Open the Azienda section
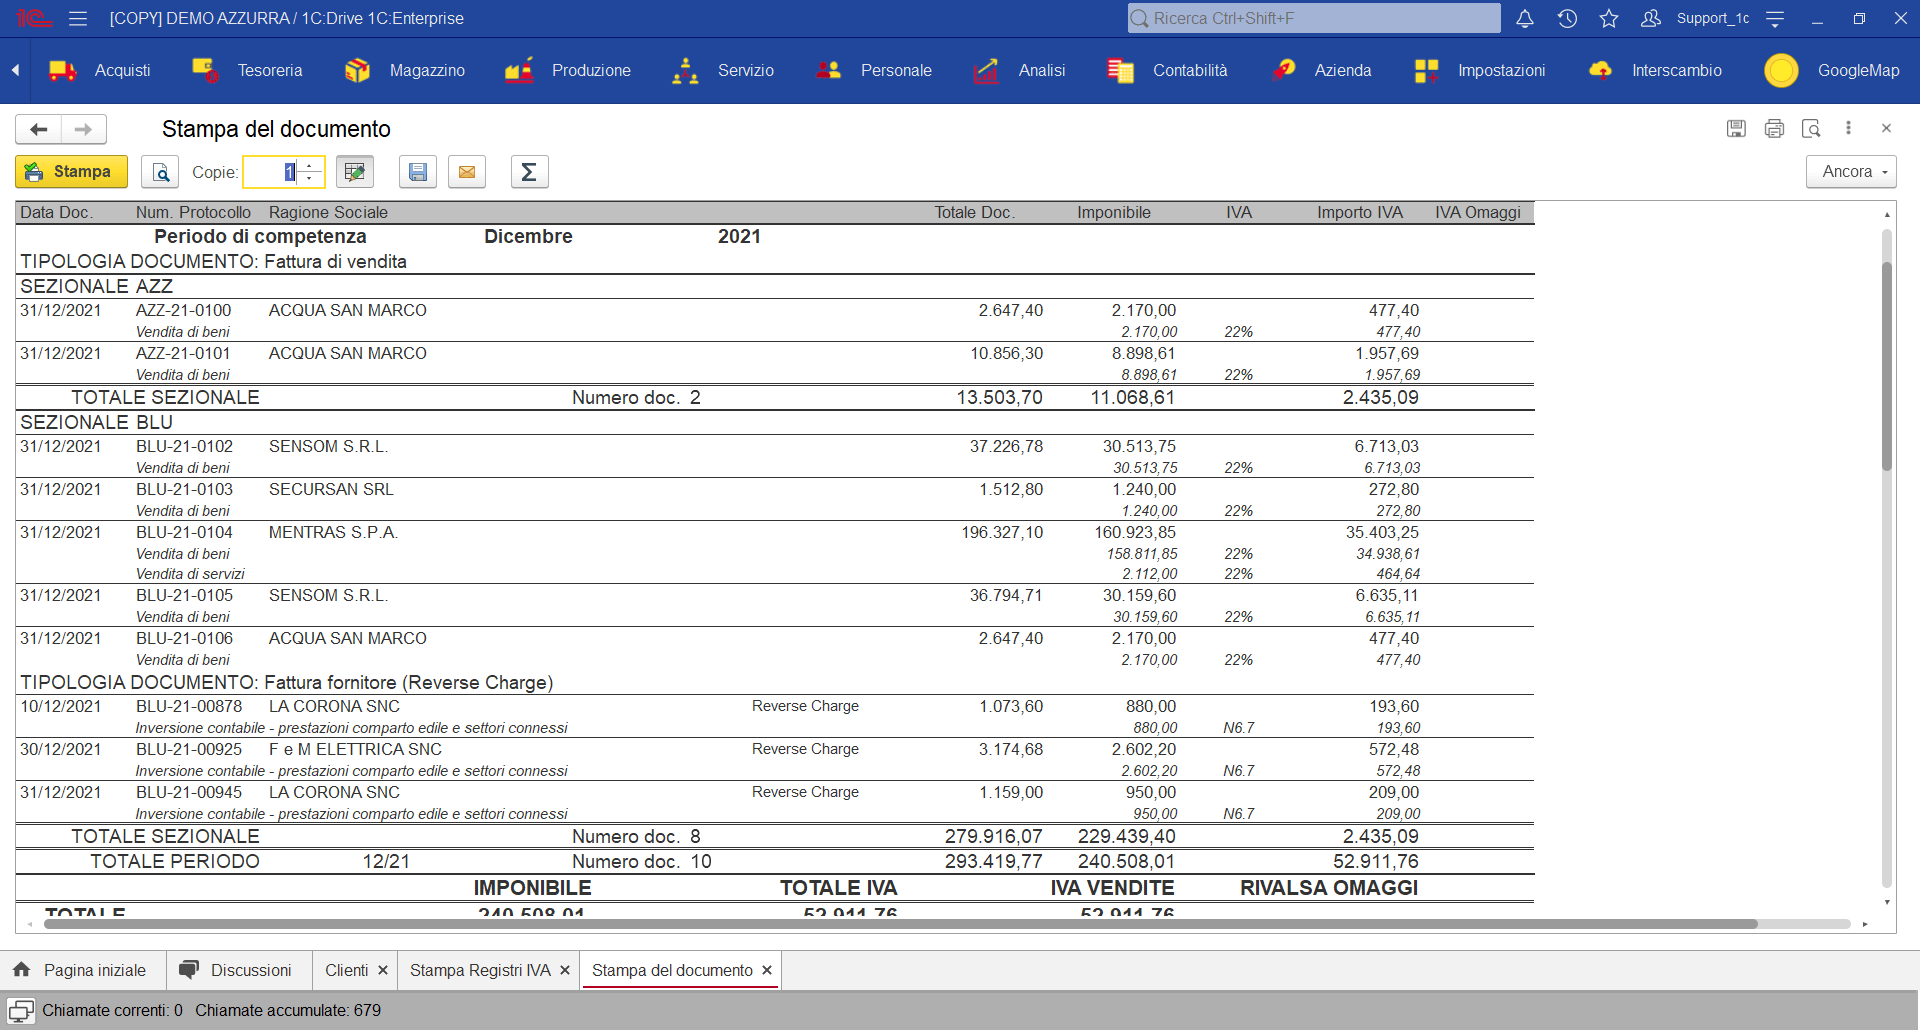This screenshot has height=1030, width=1920. [1322, 70]
